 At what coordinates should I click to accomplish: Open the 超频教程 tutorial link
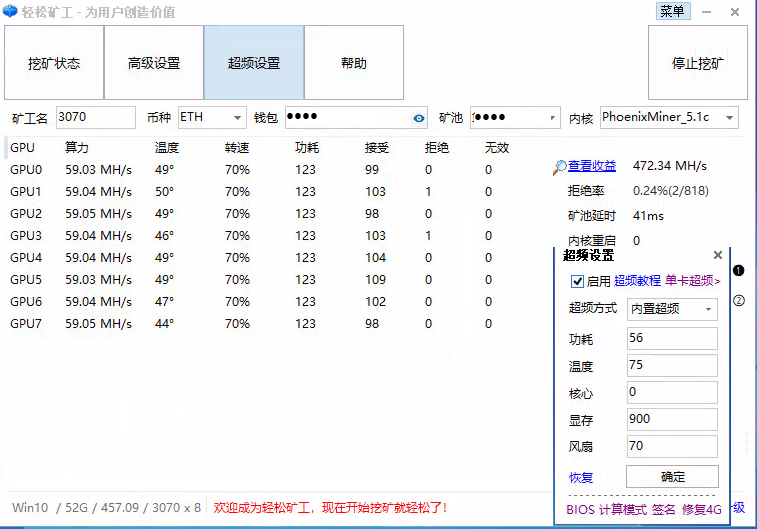point(637,281)
